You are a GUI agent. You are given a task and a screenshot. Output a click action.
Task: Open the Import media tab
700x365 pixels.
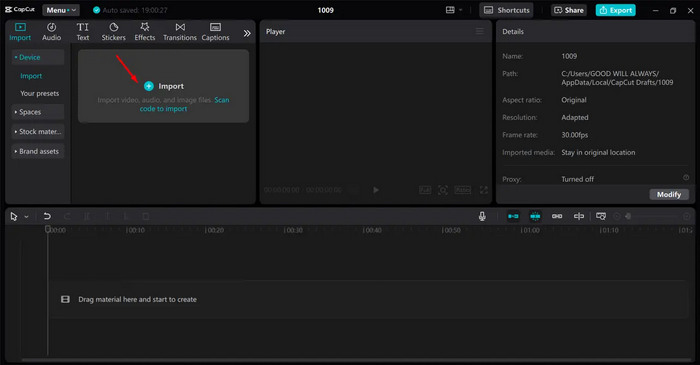coord(20,32)
